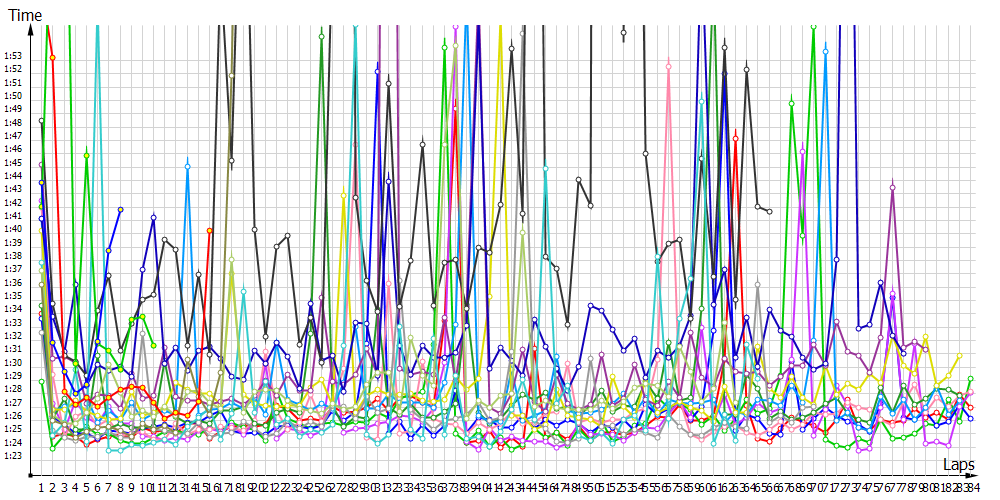Select the violet peak at 1:46 around lap 69
This screenshot has height=500, width=1000.
802,151
